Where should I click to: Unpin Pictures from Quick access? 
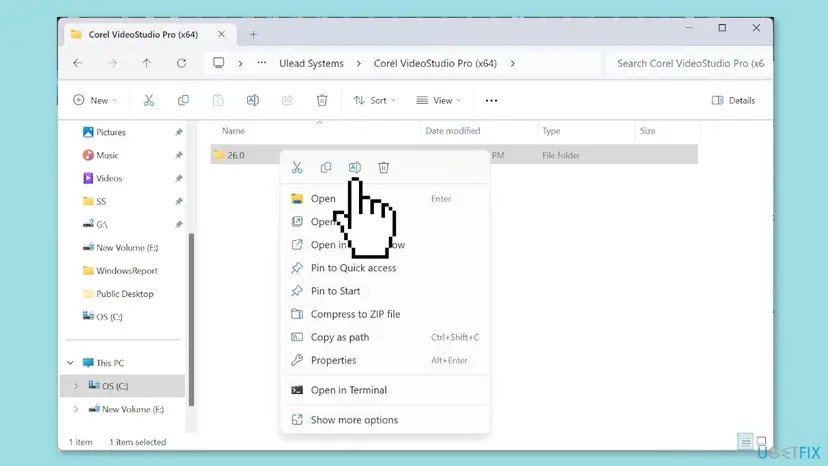pos(179,132)
